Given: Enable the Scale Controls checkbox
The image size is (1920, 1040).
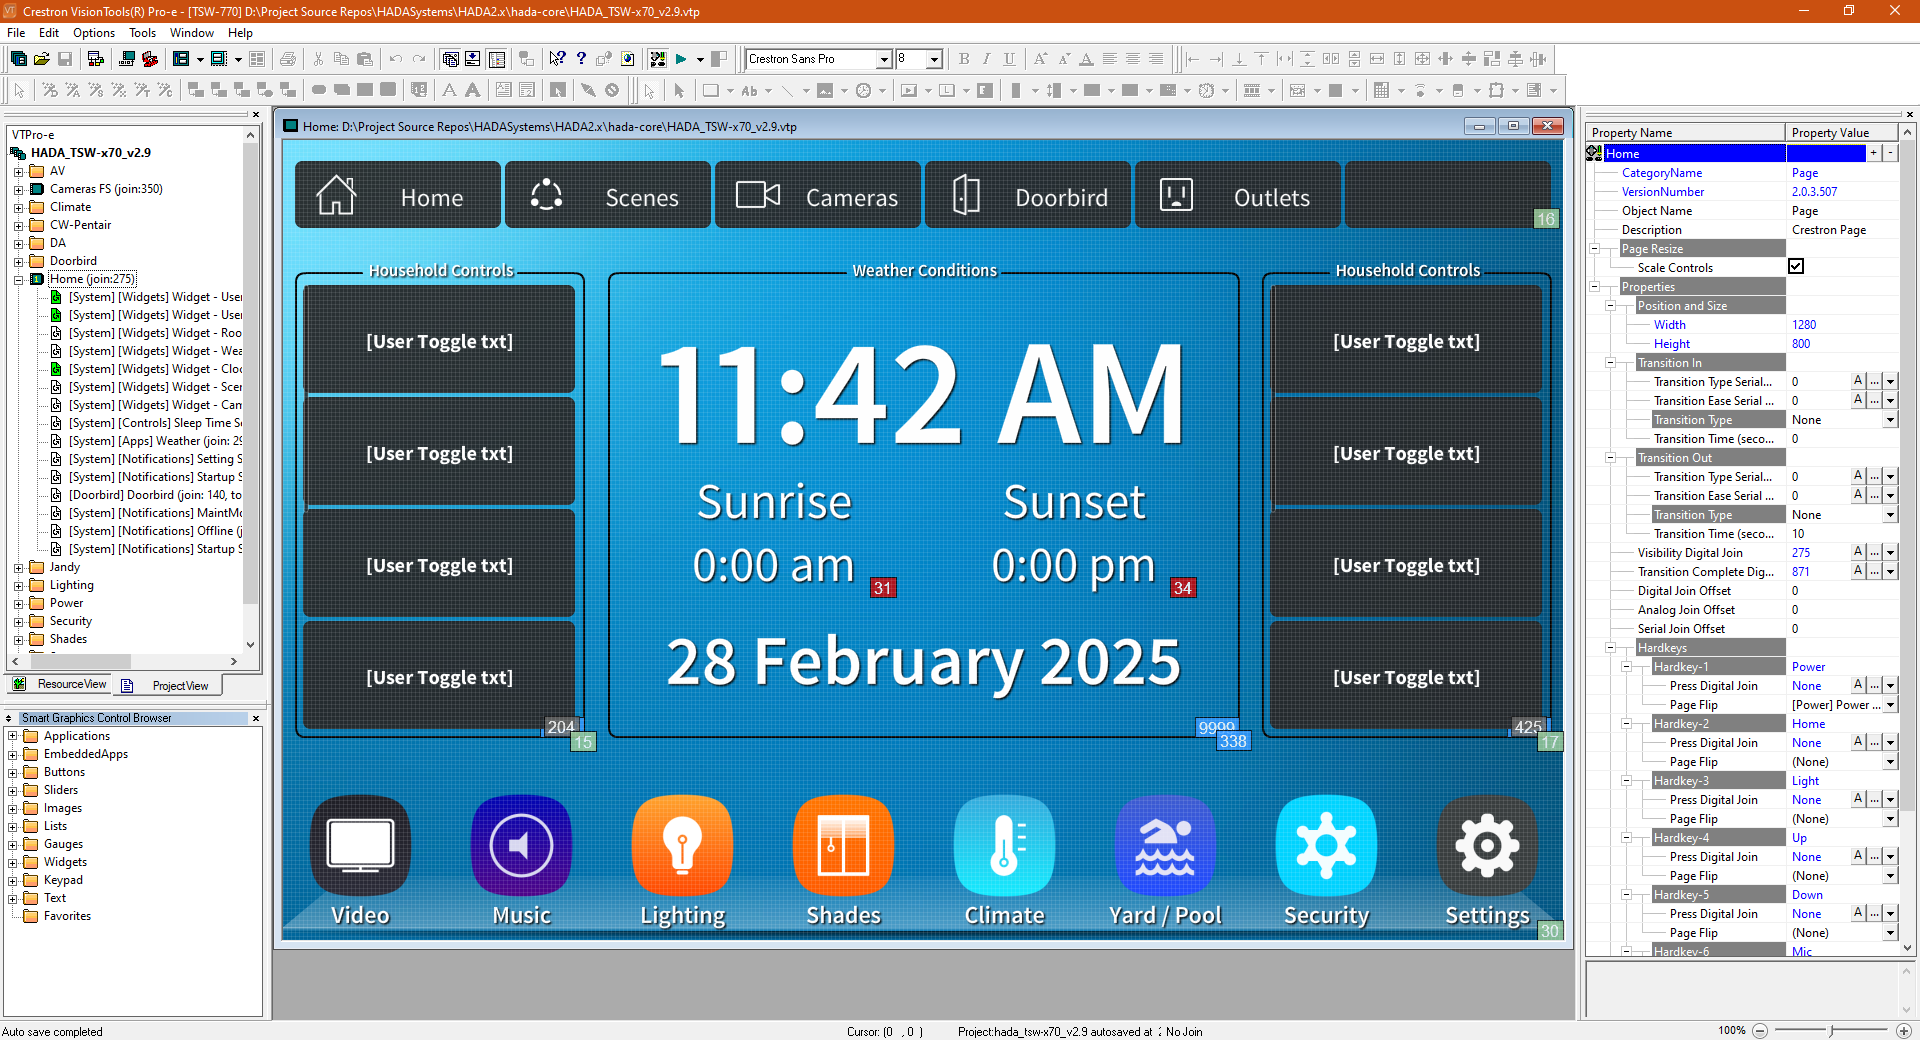Looking at the screenshot, I should [x=1796, y=266].
